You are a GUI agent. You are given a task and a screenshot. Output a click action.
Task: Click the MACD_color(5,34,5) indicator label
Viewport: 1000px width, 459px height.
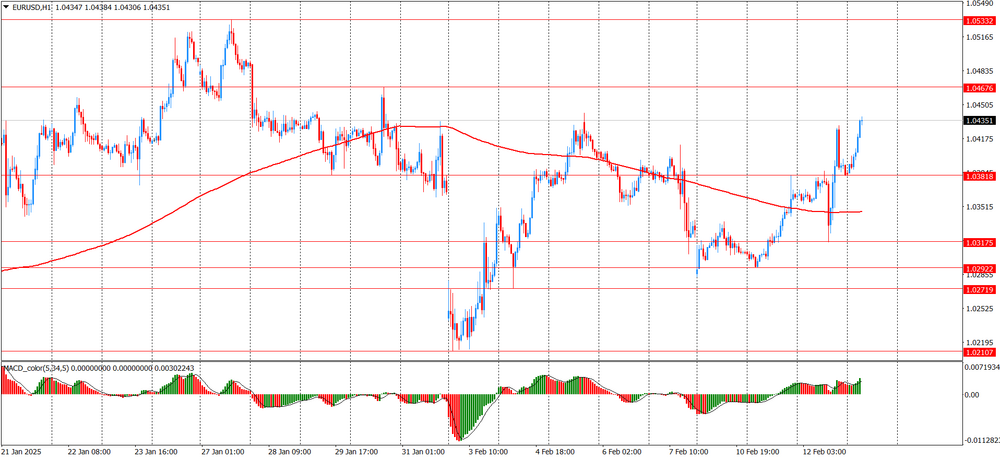tap(36, 369)
